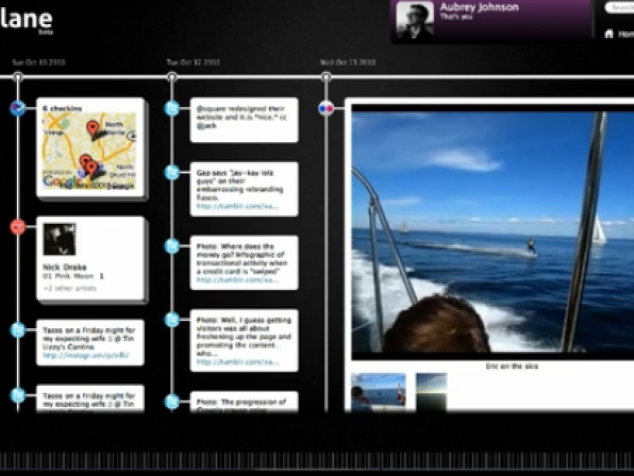This screenshot has width=634, height=476.
Task: Click the Flickr icon next to the photo card
Action: click(x=326, y=108)
